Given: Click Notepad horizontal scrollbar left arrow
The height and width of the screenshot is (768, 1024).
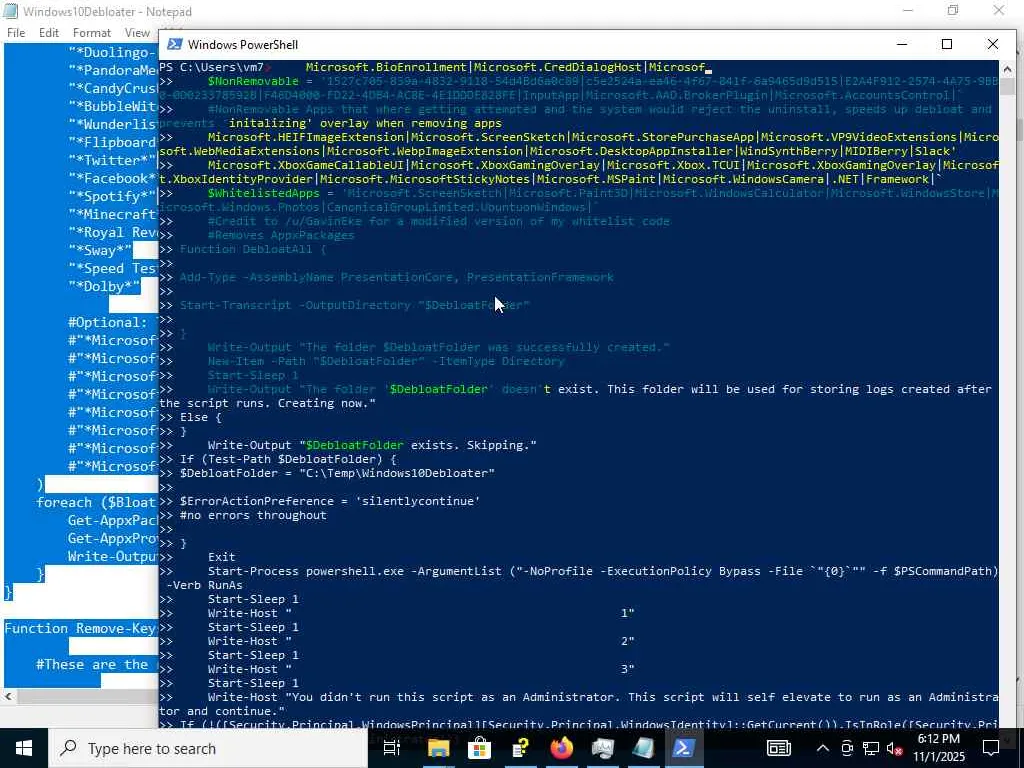Looking at the screenshot, I should click(x=8, y=697).
